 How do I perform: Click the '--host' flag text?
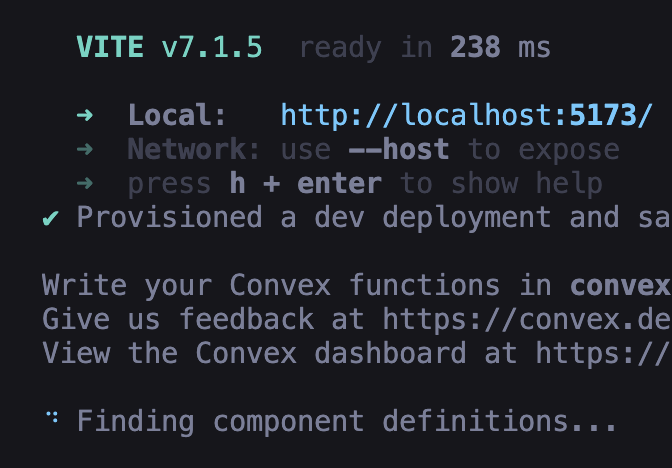point(399,149)
